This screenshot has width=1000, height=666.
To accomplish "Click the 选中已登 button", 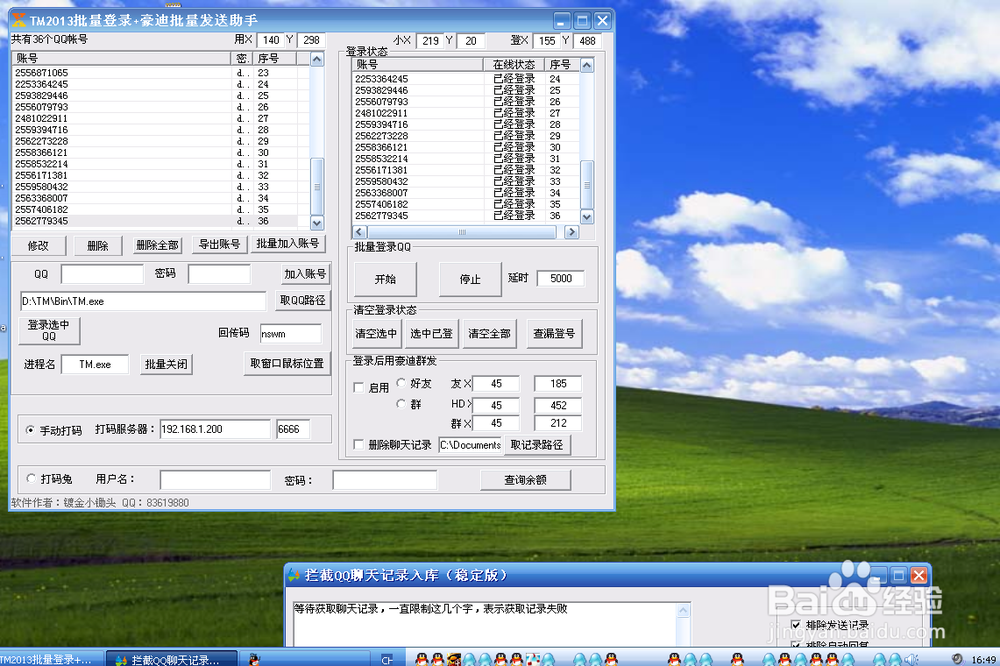I will click(431, 334).
